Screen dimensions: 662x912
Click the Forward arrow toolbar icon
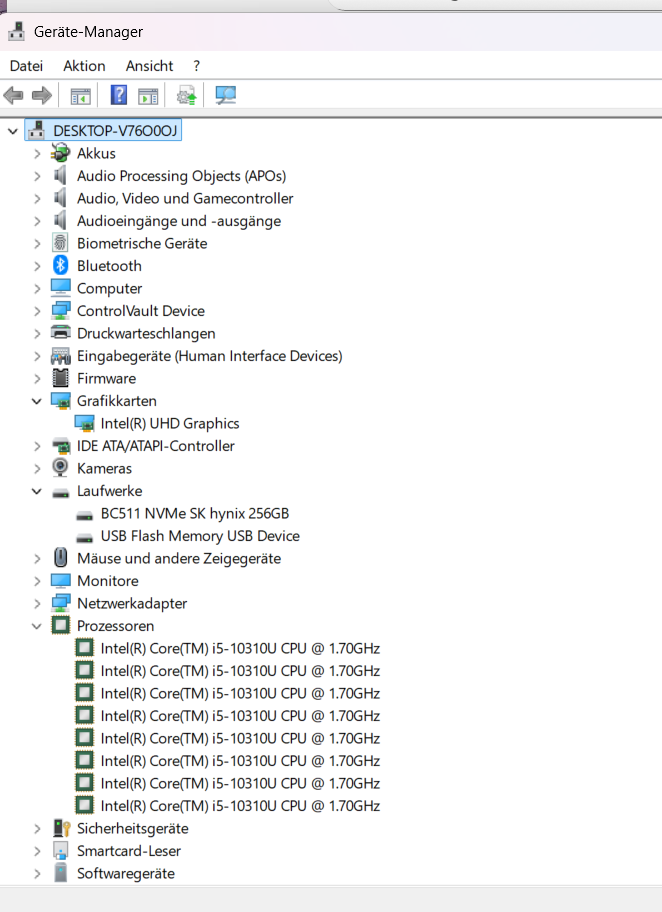tap(42, 95)
